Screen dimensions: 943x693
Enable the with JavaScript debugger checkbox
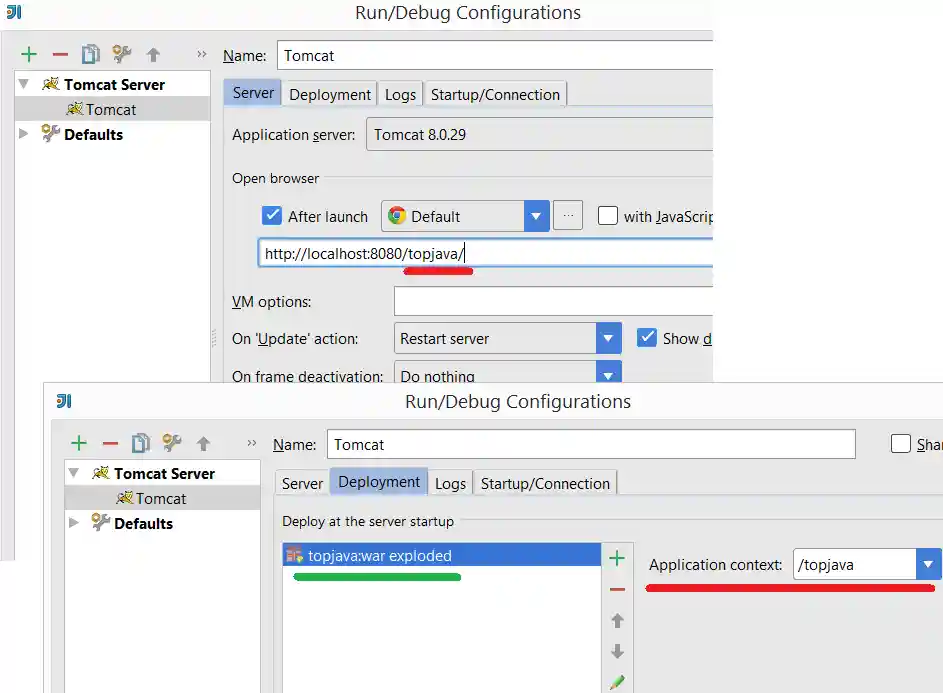[x=608, y=216]
